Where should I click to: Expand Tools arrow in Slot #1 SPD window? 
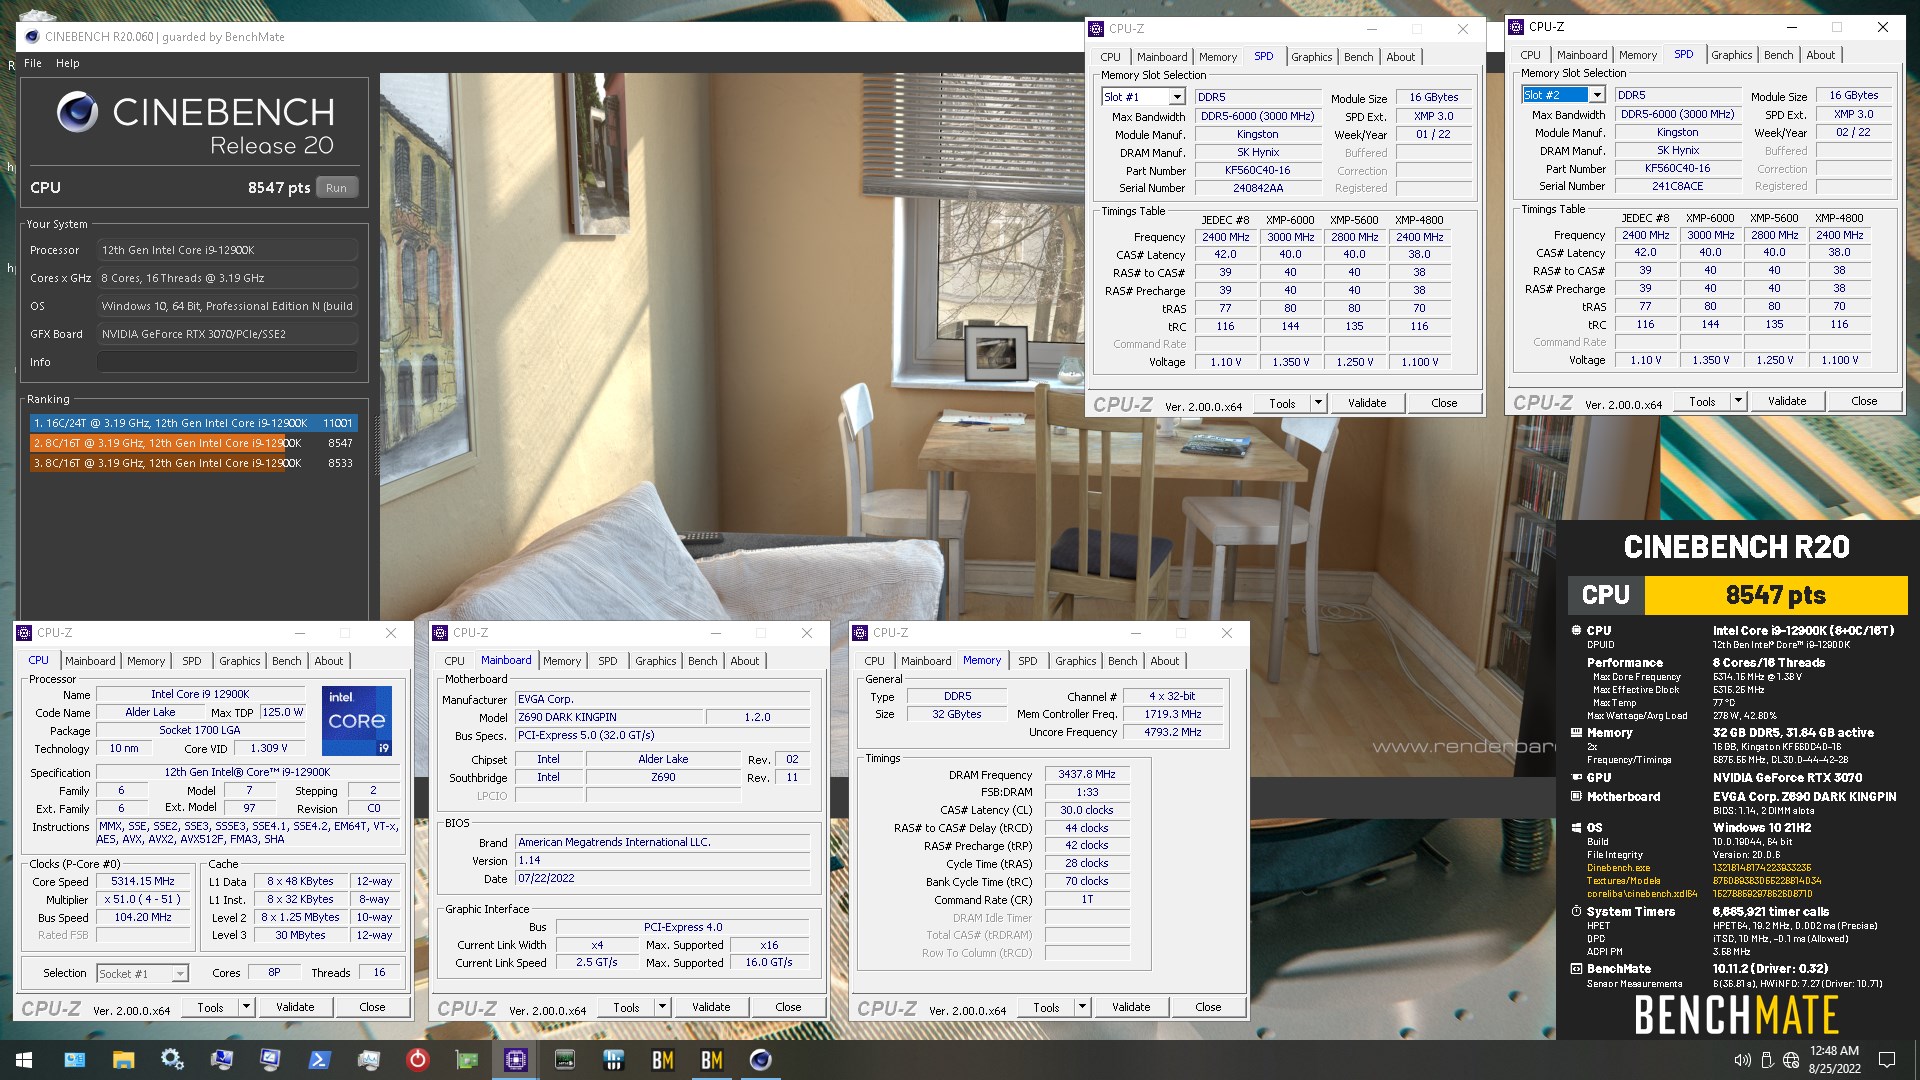point(1318,403)
